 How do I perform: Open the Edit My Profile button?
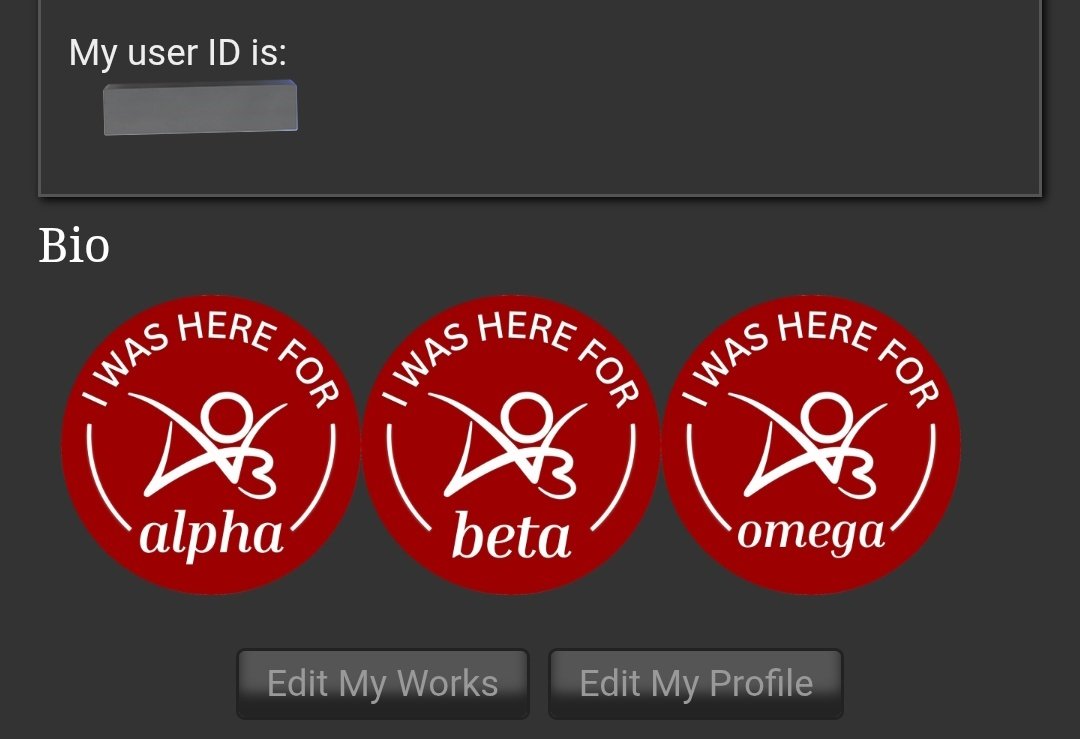click(x=696, y=684)
